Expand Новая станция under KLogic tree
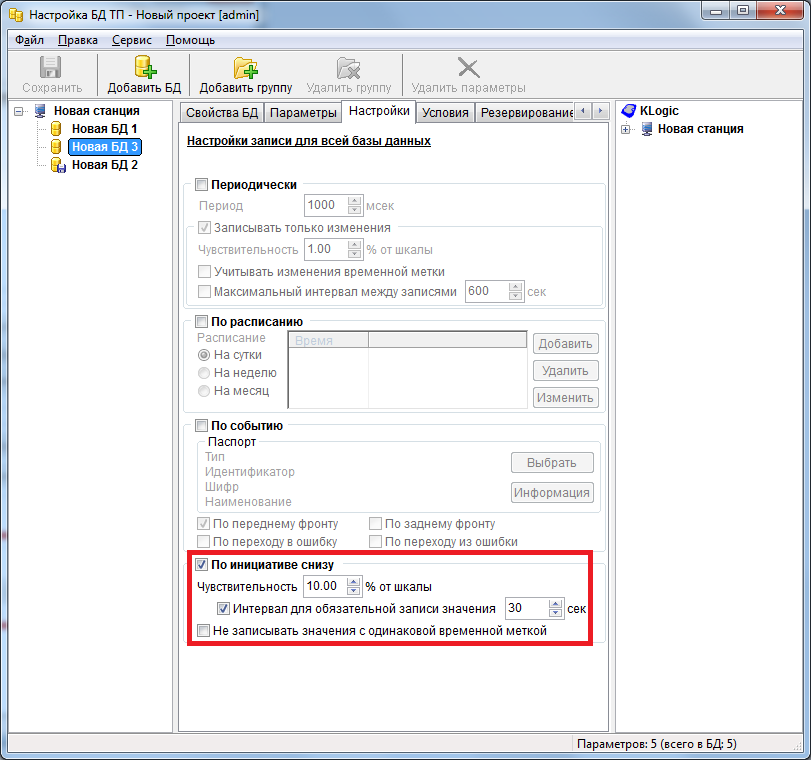 click(626, 129)
